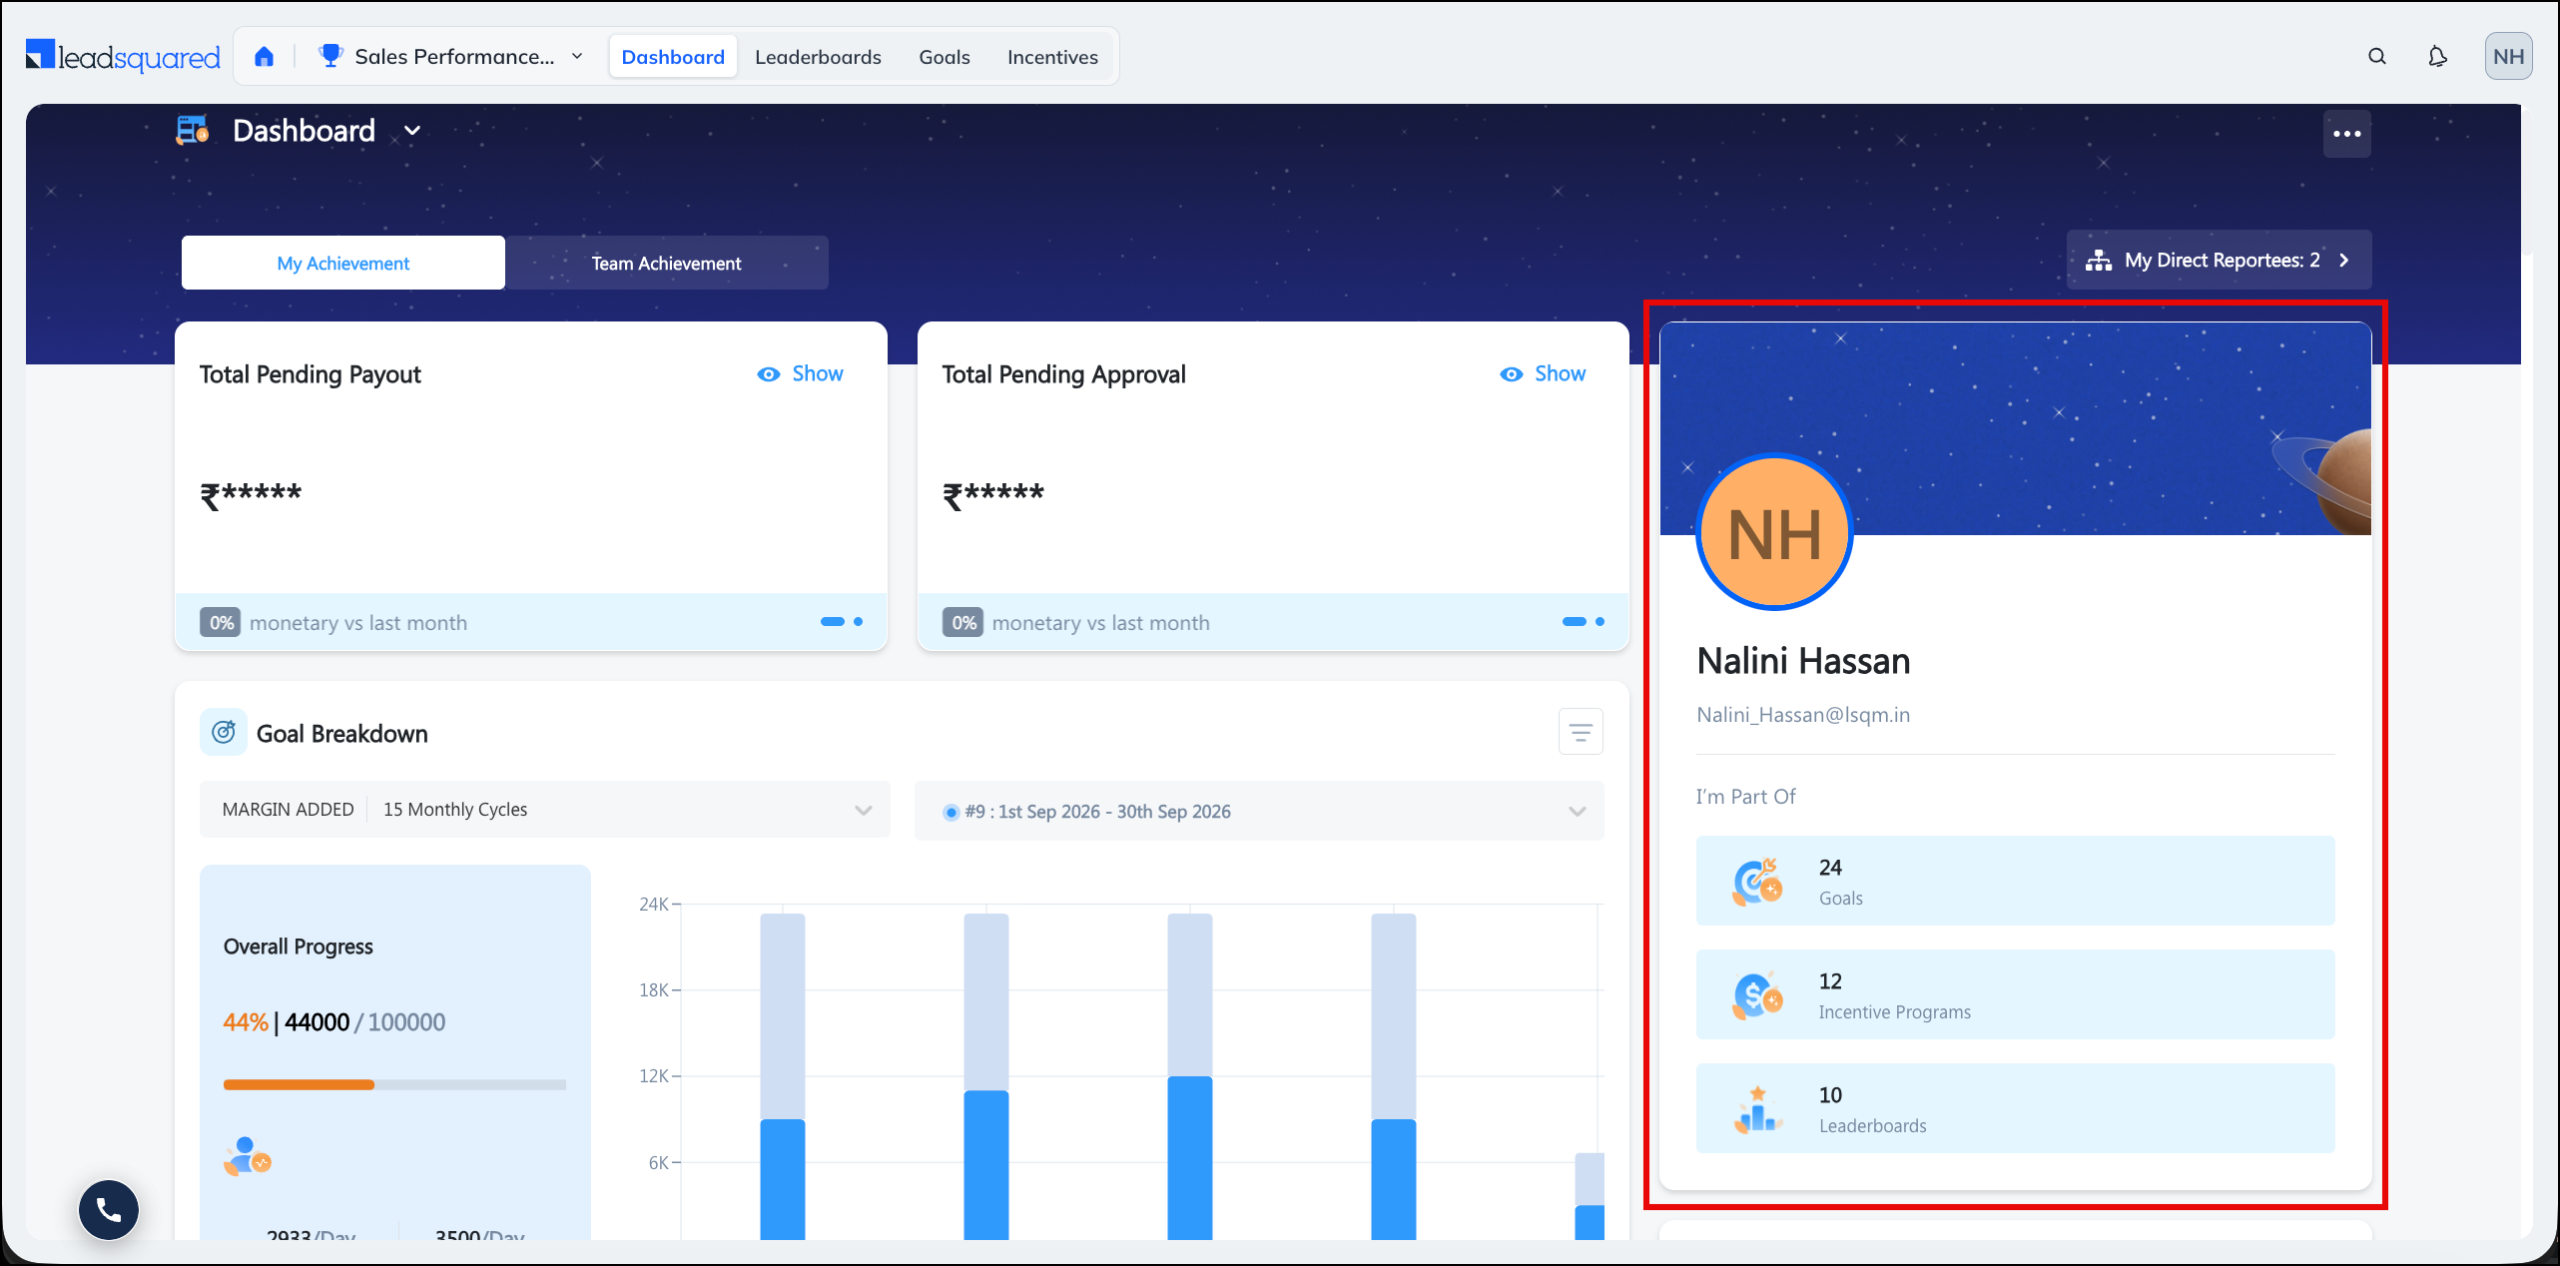Image resolution: width=2560 pixels, height=1266 pixels.
Task: Open the NH user avatar menu
Action: (x=2508, y=57)
